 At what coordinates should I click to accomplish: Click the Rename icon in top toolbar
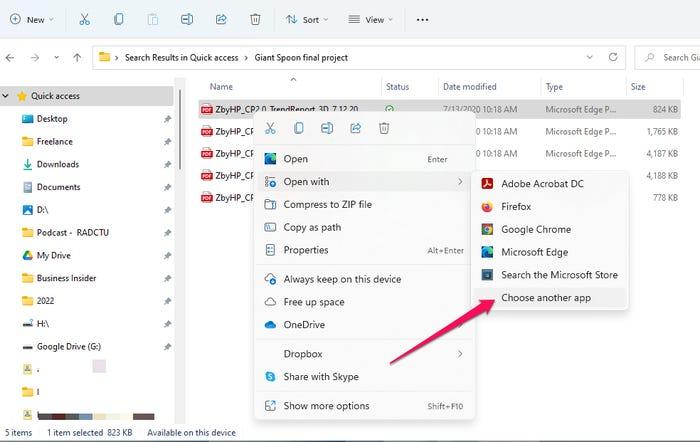tap(187, 19)
